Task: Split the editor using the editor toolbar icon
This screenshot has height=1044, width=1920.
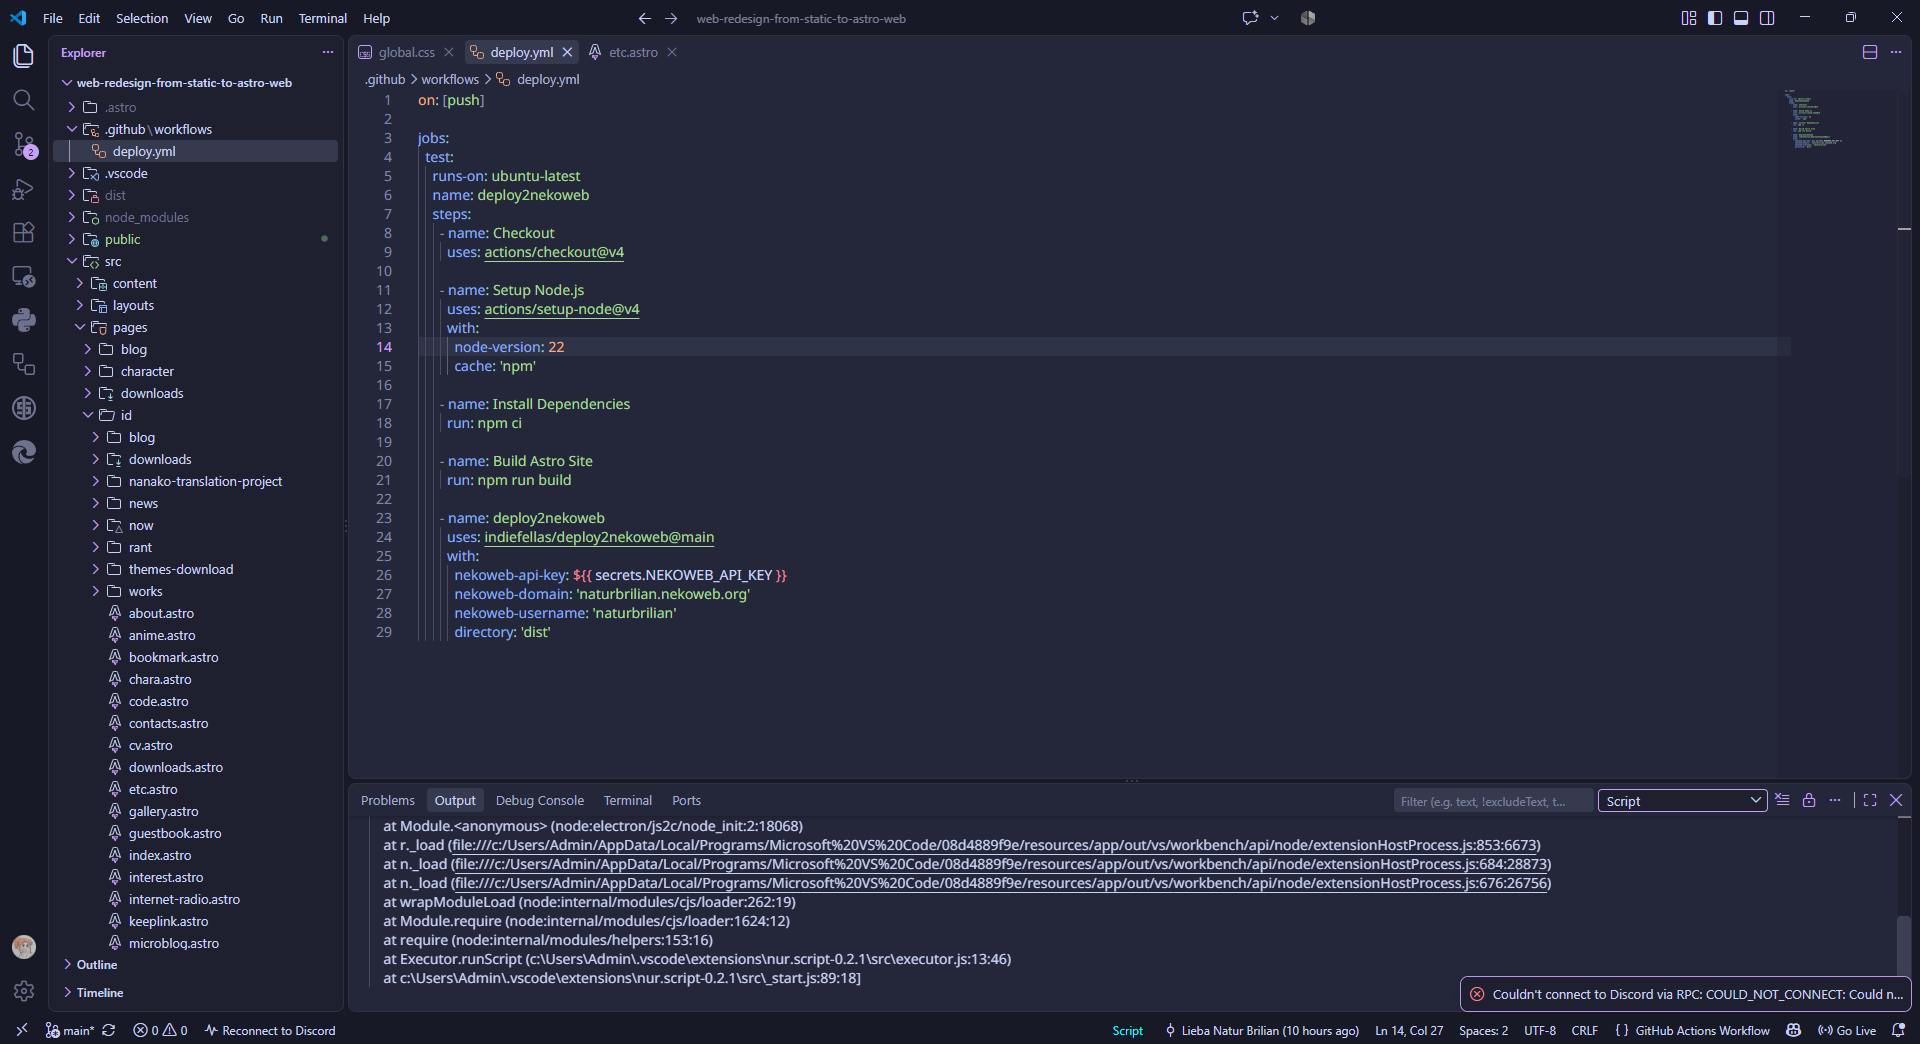Action: (1870, 52)
